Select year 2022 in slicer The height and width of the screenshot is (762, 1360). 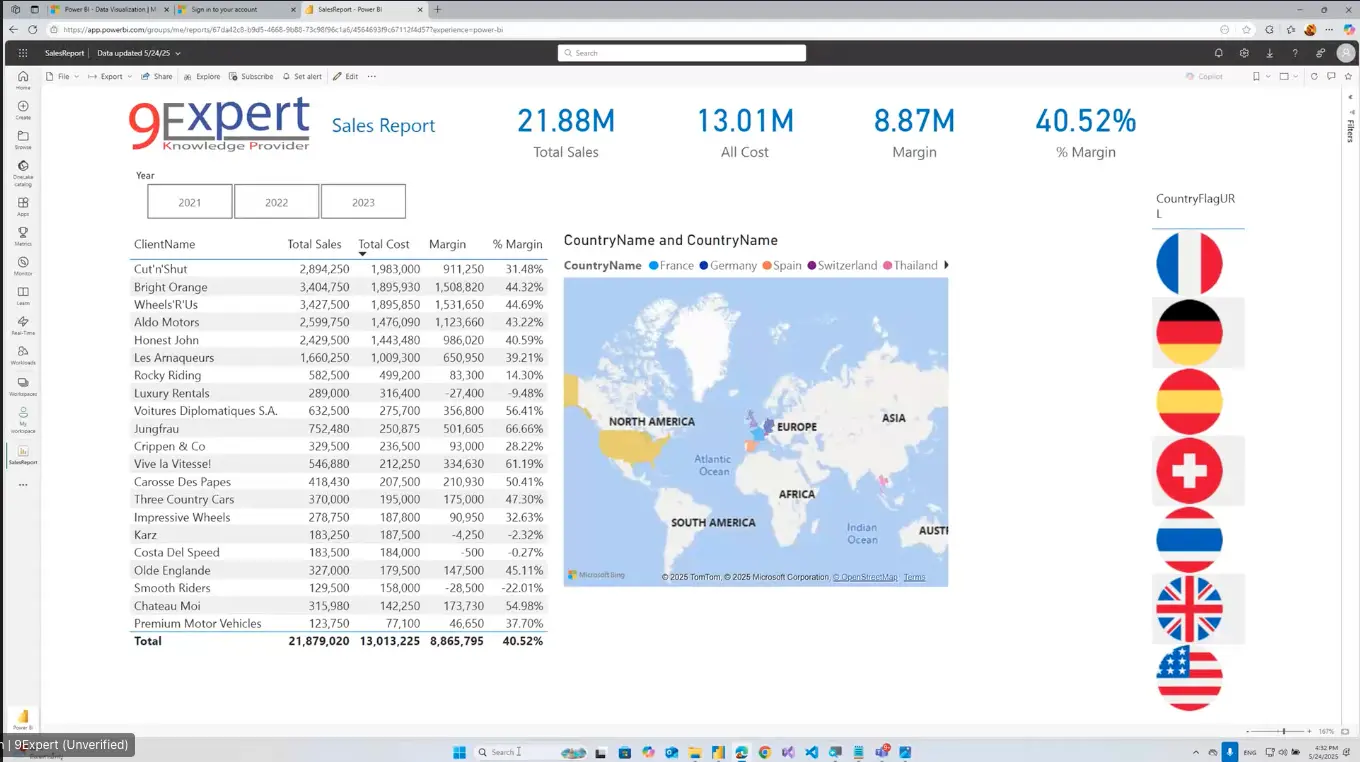click(x=276, y=201)
